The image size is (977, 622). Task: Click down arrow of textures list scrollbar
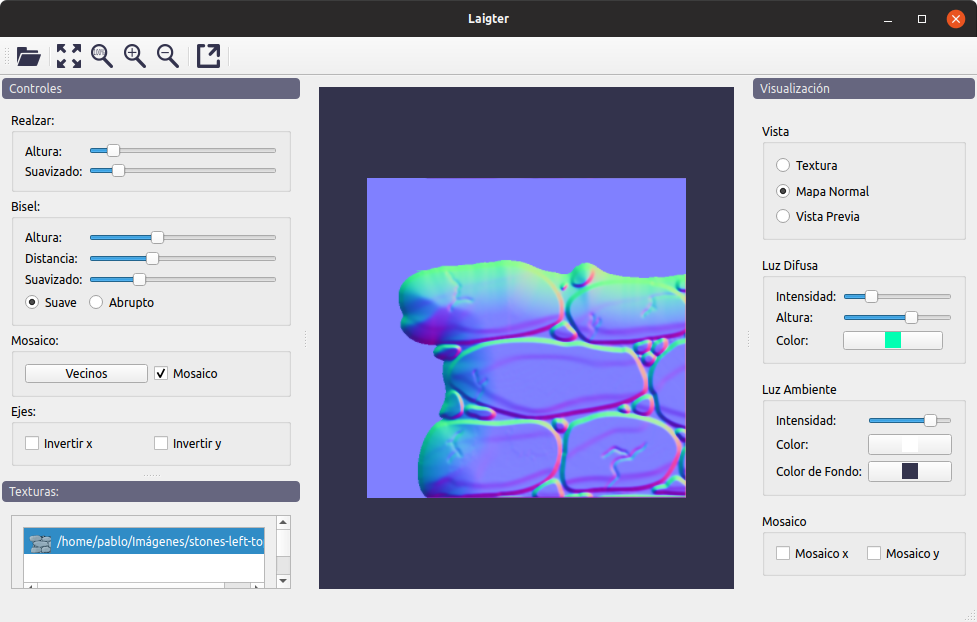[x=284, y=580]
